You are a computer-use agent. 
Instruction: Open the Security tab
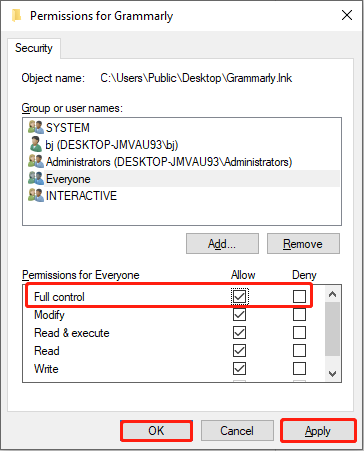[x=34, y=48]
